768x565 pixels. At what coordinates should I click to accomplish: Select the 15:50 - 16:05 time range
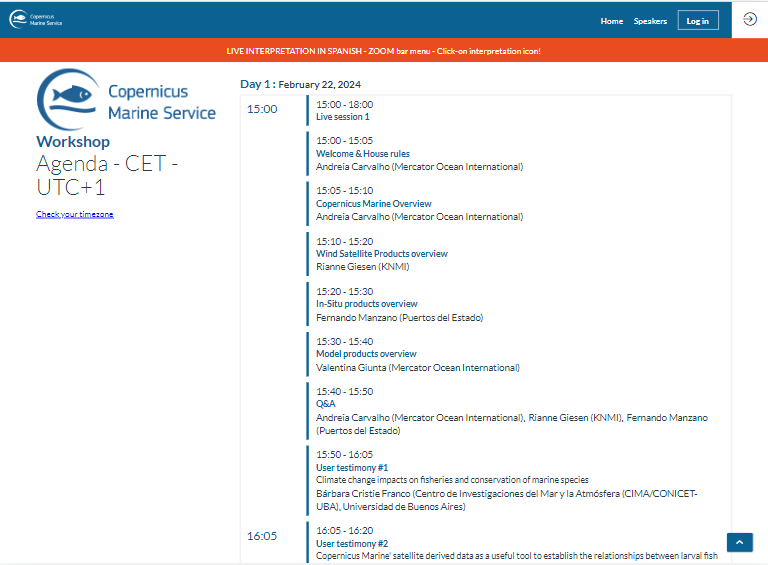click(344, 454)
